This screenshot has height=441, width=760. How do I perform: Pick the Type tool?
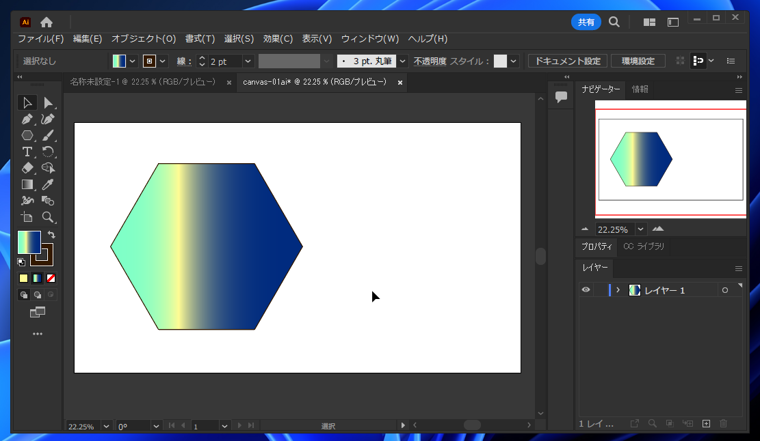tap(27, 152)
